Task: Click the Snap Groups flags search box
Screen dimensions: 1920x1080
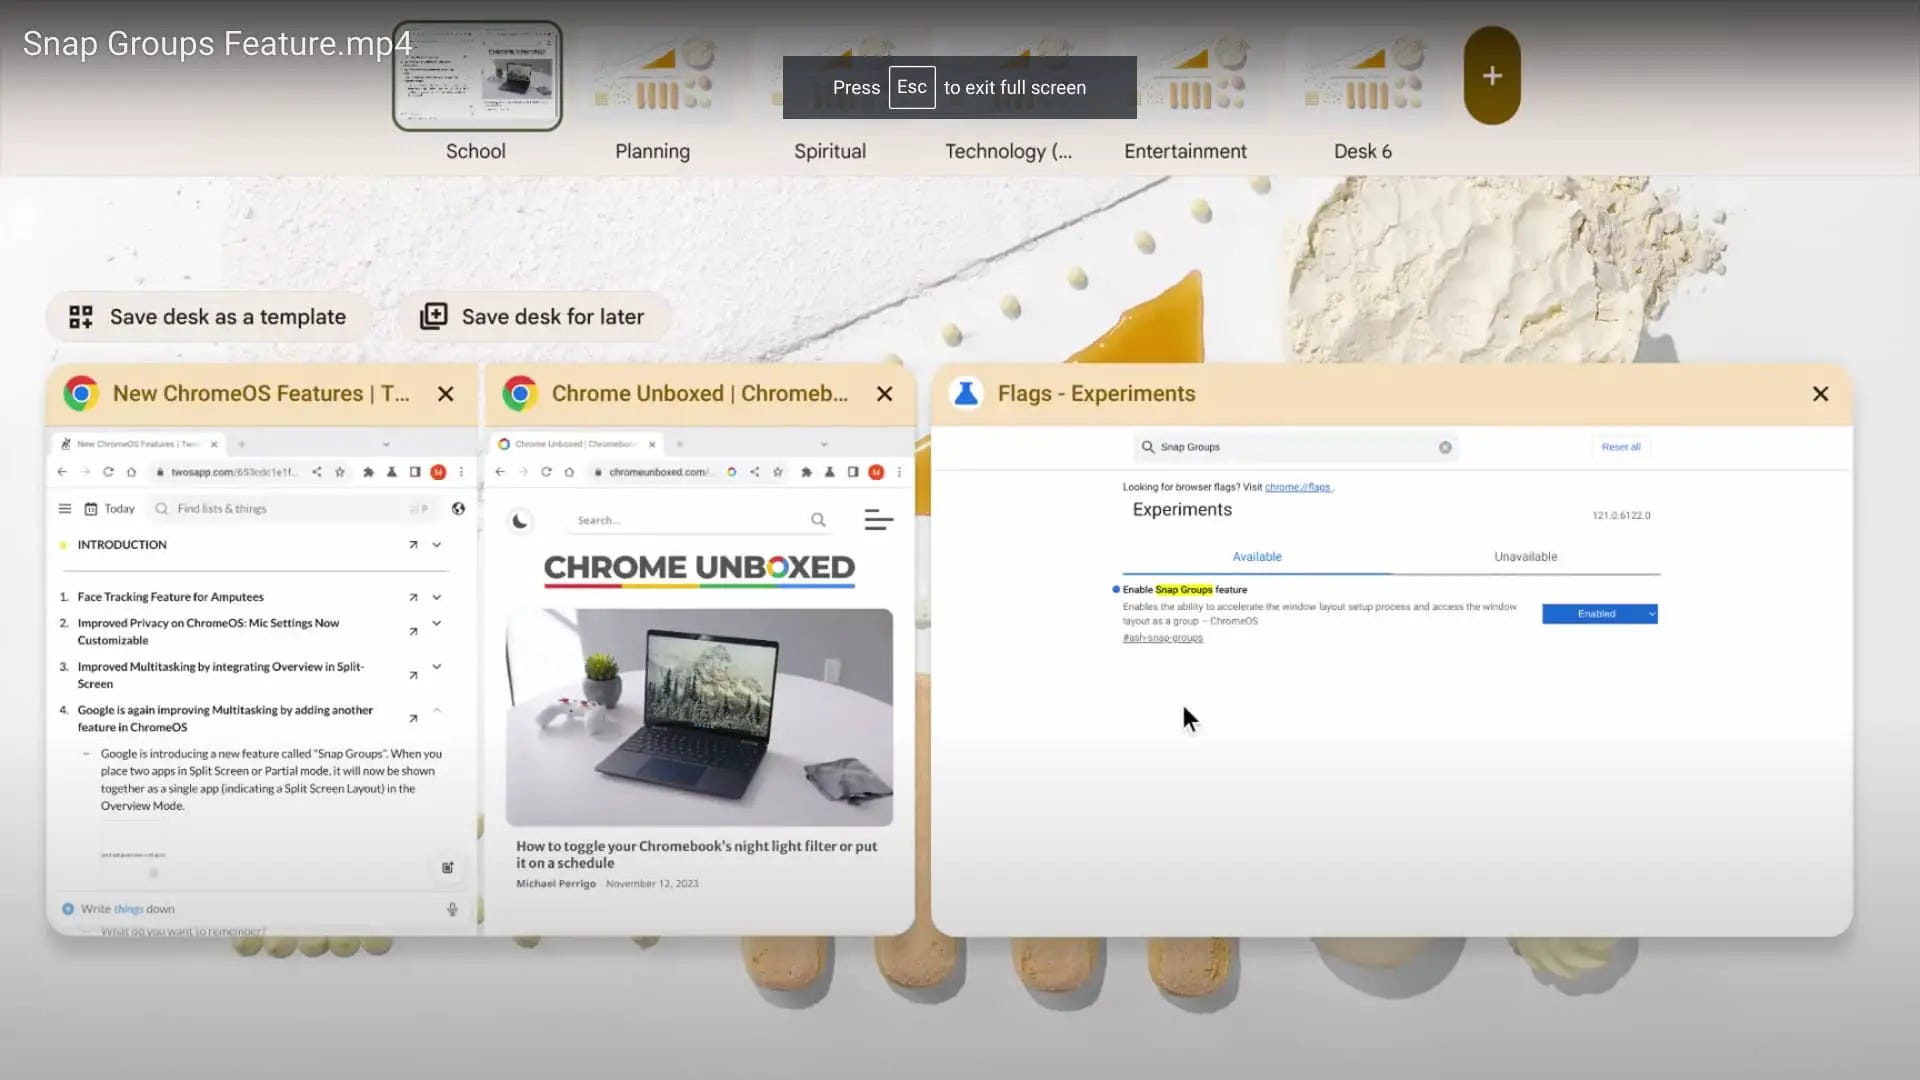Action: coord(1295,447)
